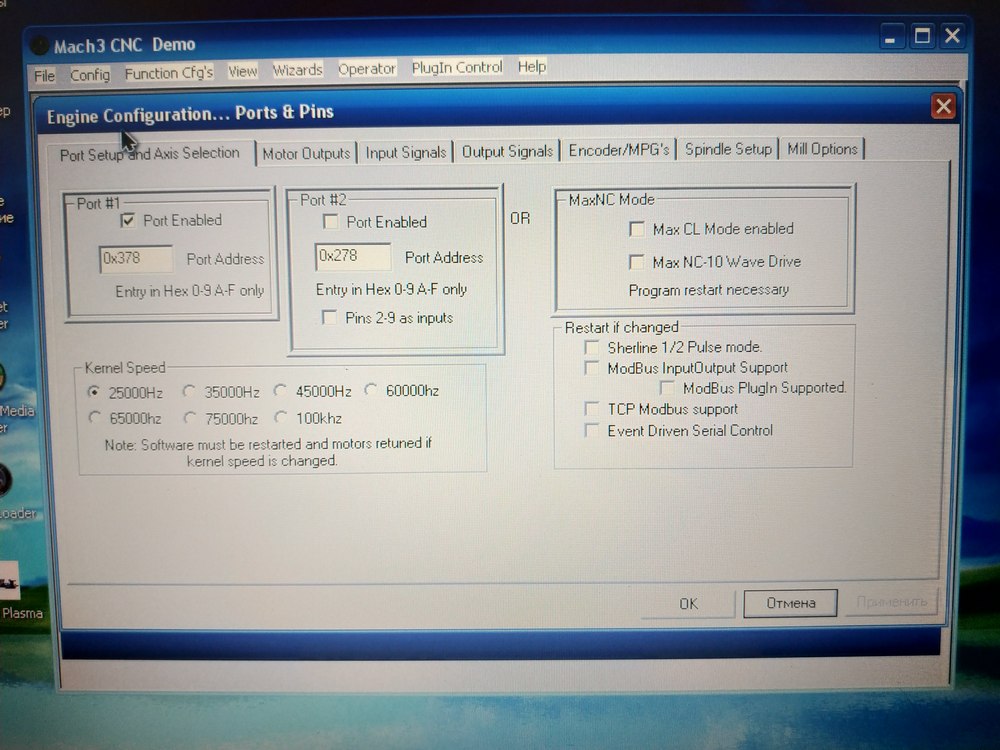Screen dimensions: 1000x750
Task: Check ModBus InputOutput Support
Action: point(591,368)
